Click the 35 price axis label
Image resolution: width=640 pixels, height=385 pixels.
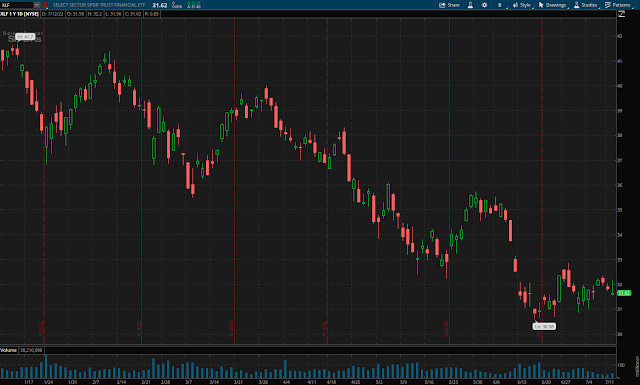(620, 210)
